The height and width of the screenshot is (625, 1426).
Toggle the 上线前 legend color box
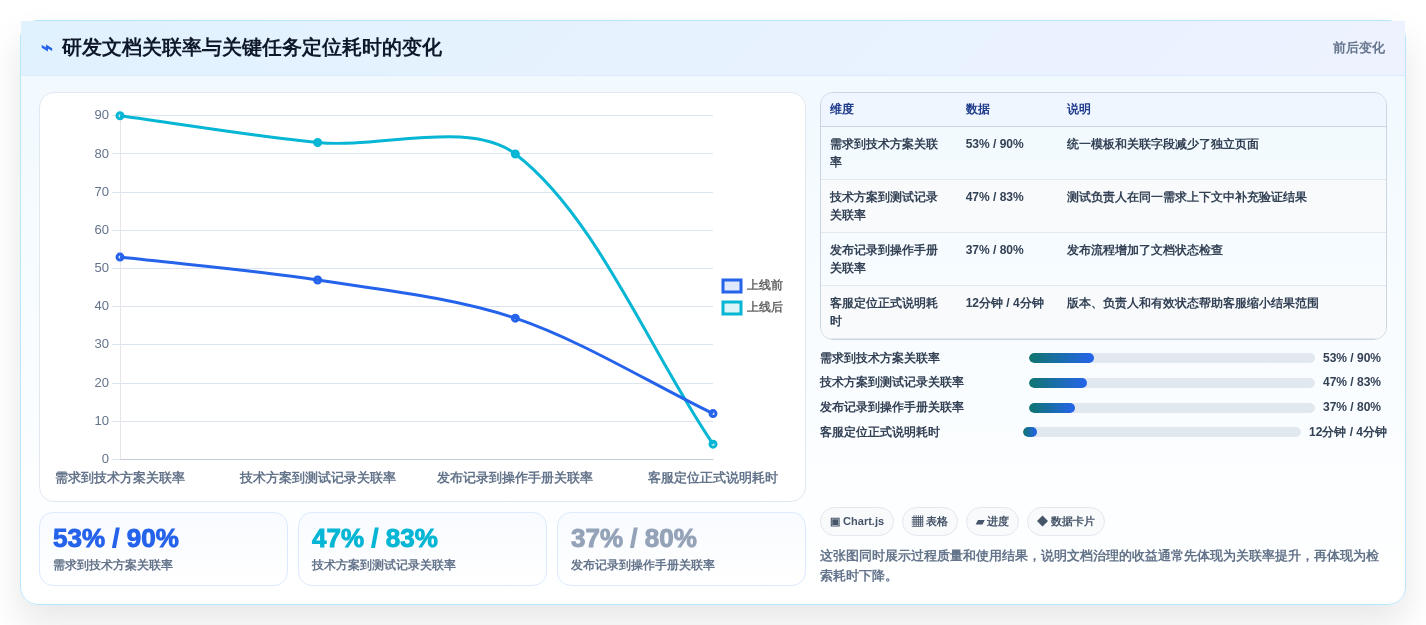click(x=732, y=286)
